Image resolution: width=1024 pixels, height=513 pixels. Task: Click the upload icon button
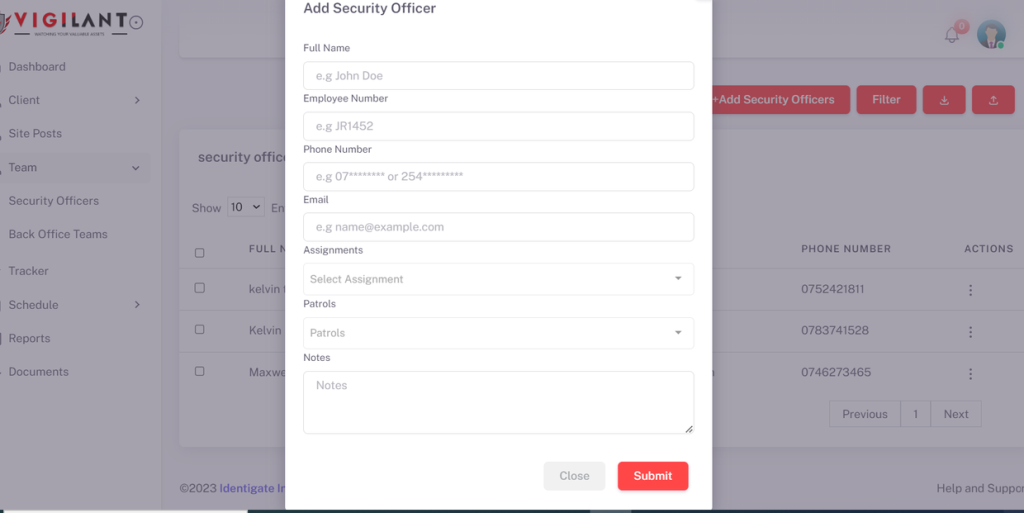tap(993, 100)
